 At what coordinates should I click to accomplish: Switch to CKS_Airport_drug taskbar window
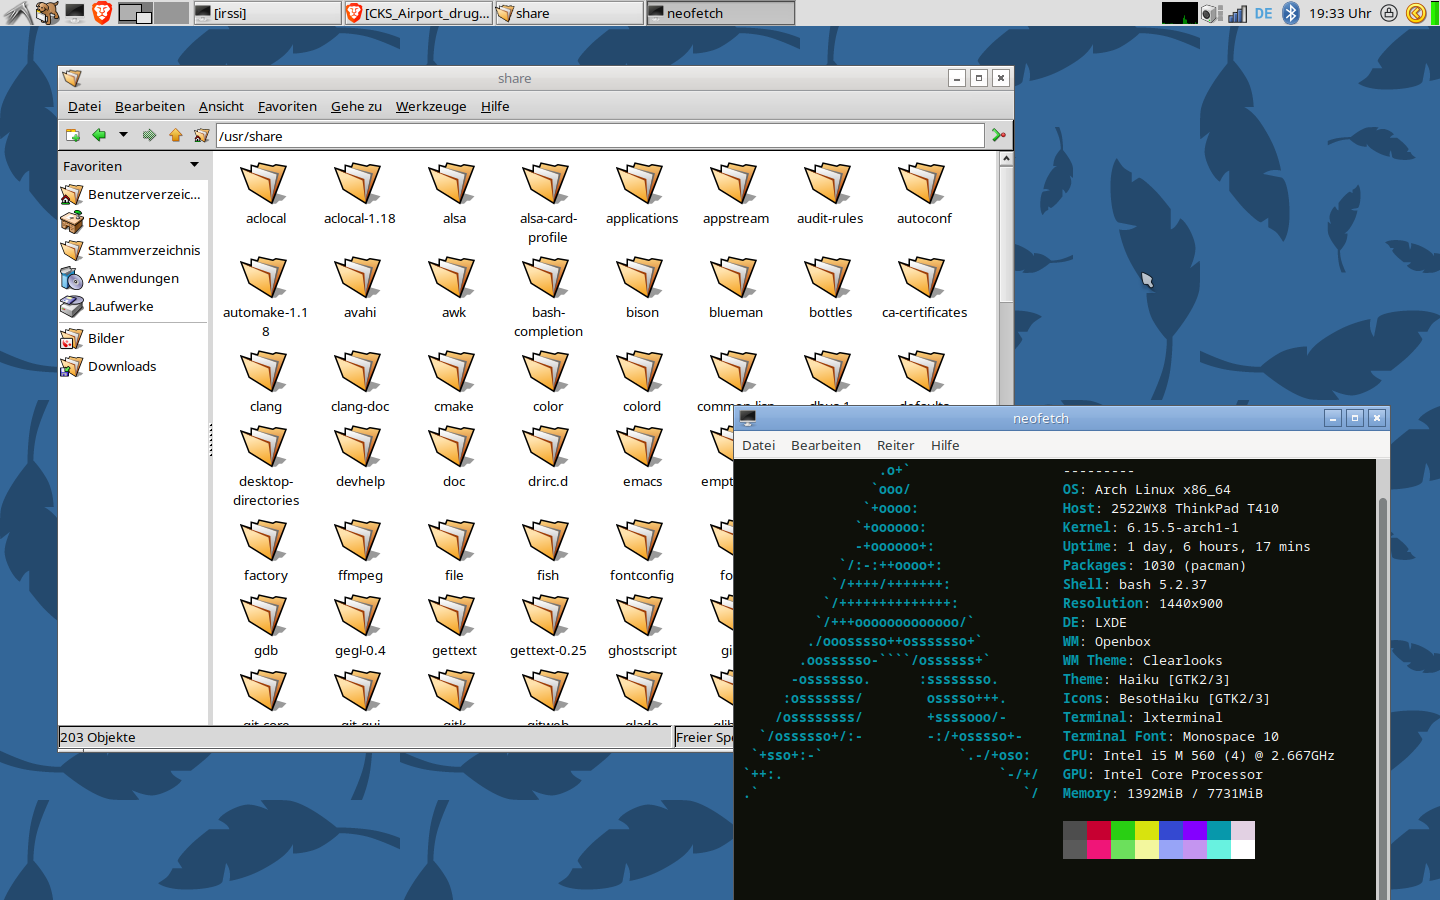tap(417, 13)
